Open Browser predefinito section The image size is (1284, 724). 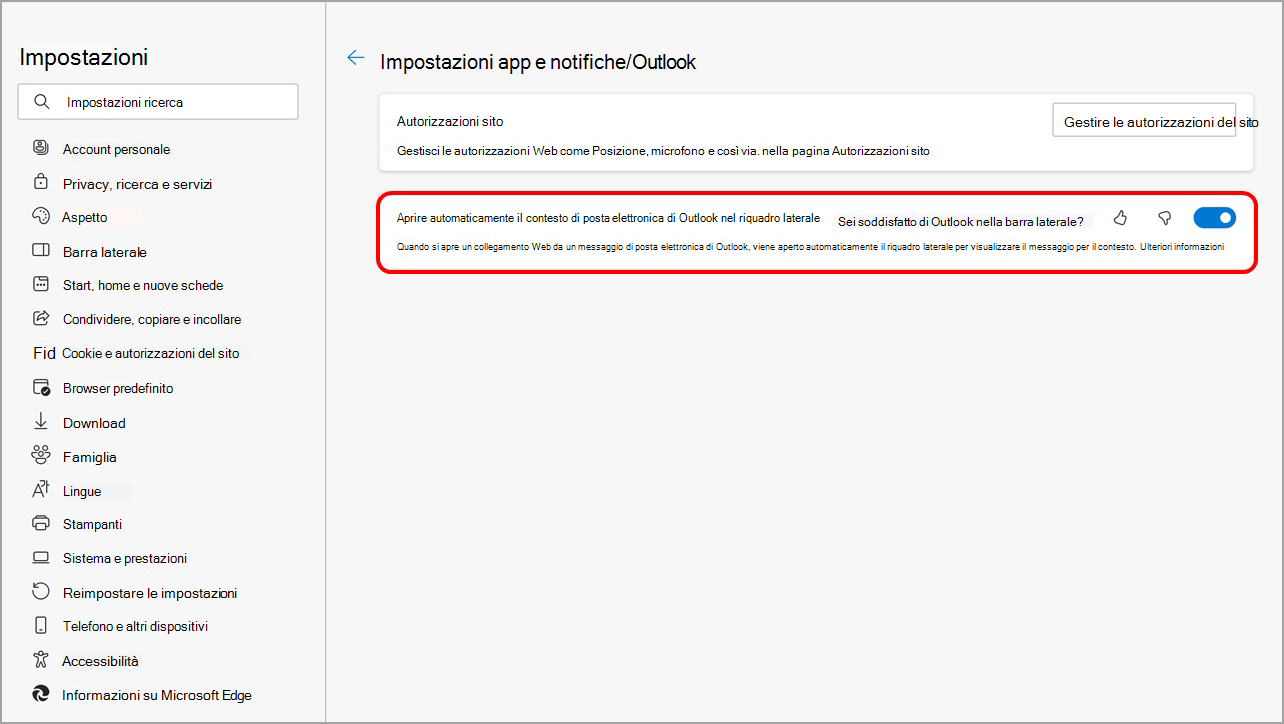coord(118,388)
